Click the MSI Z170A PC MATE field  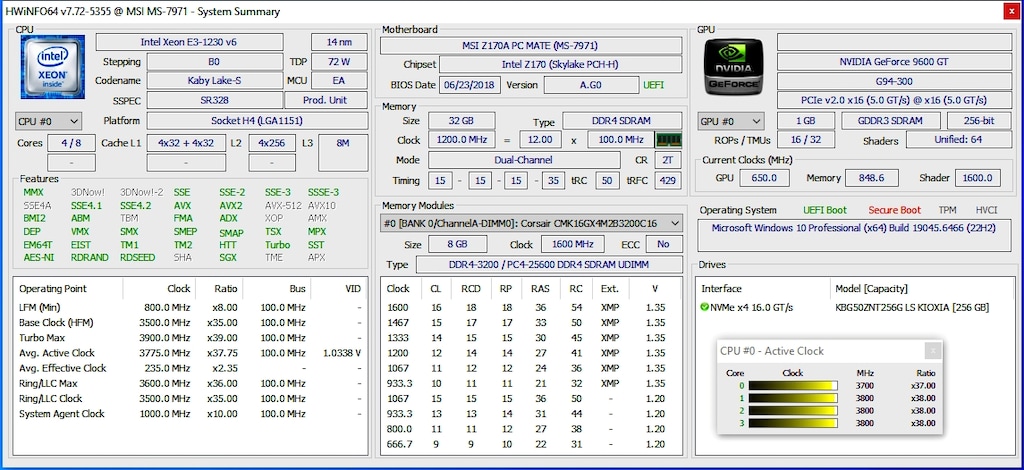point(531,45)
